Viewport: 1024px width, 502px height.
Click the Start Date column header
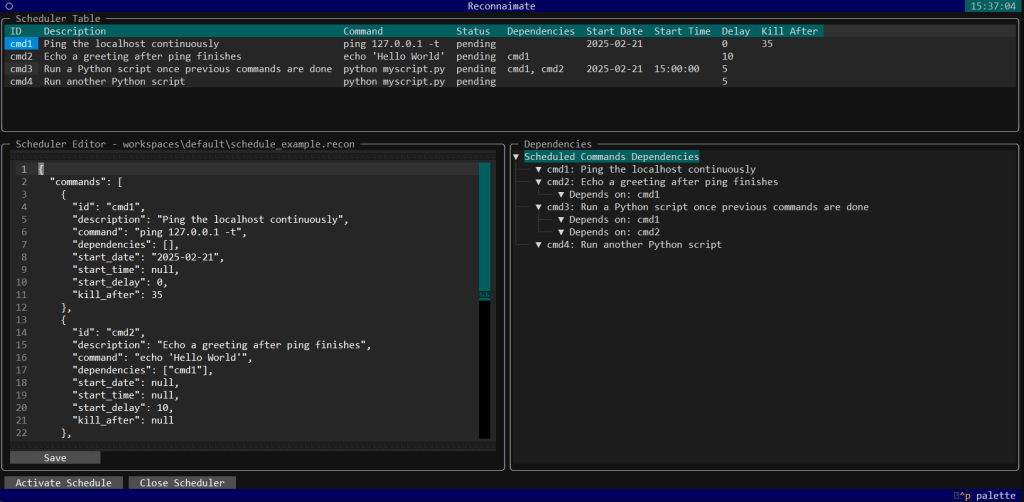coord(615,31)
